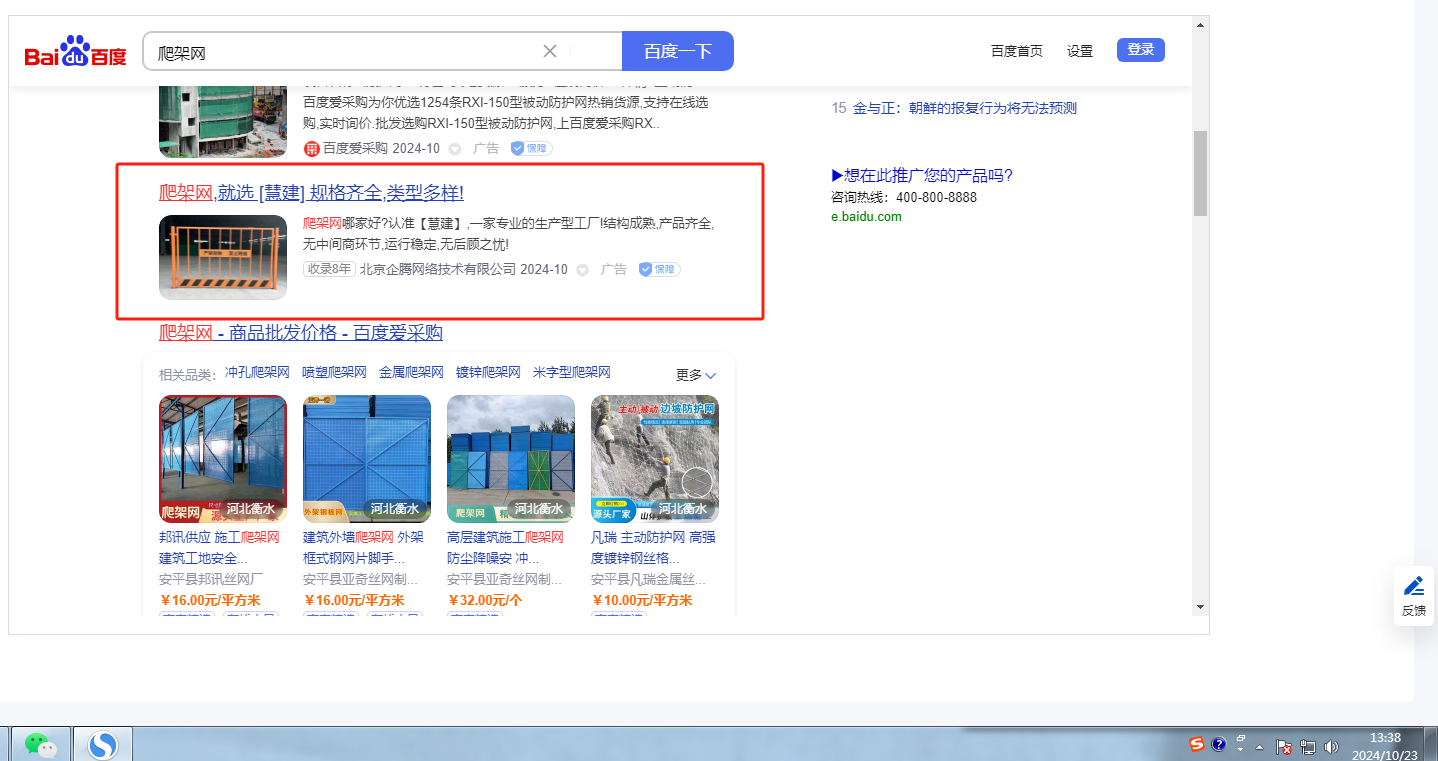
Task: Open the 金与正 news headline link
Action: point(965,108)
